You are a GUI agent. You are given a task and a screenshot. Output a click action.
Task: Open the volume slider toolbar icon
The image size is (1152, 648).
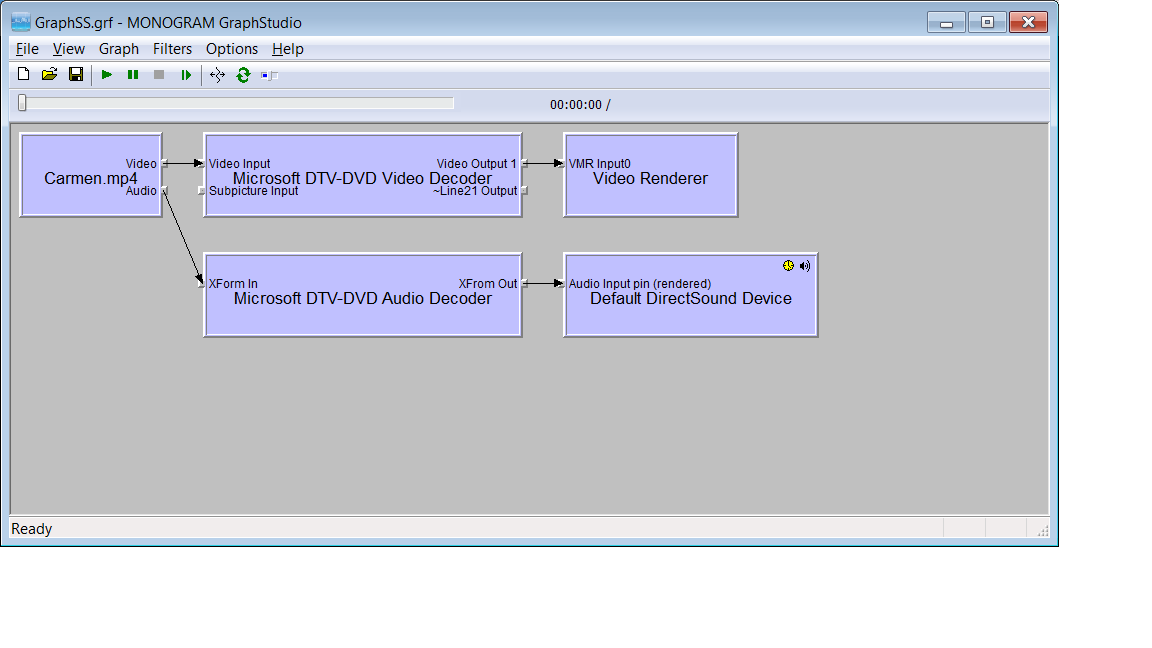(x=270, y=75)
